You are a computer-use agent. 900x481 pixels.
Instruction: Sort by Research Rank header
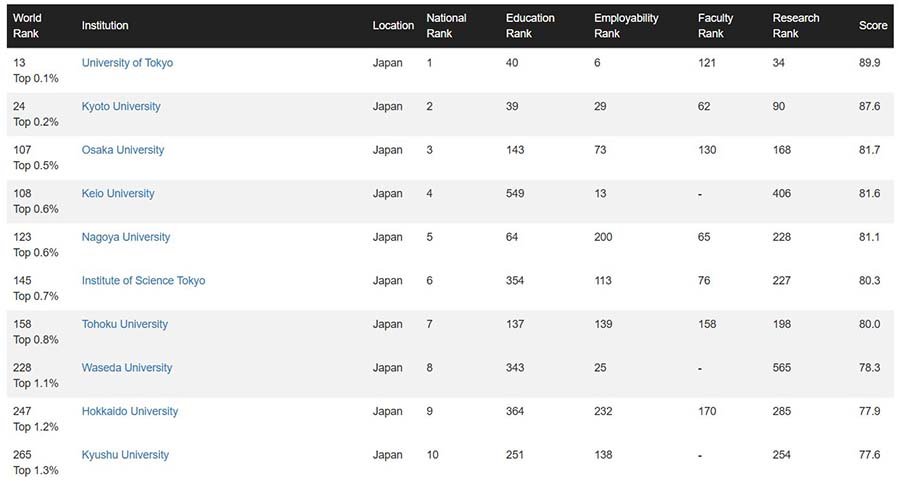[x=796, y=26]
